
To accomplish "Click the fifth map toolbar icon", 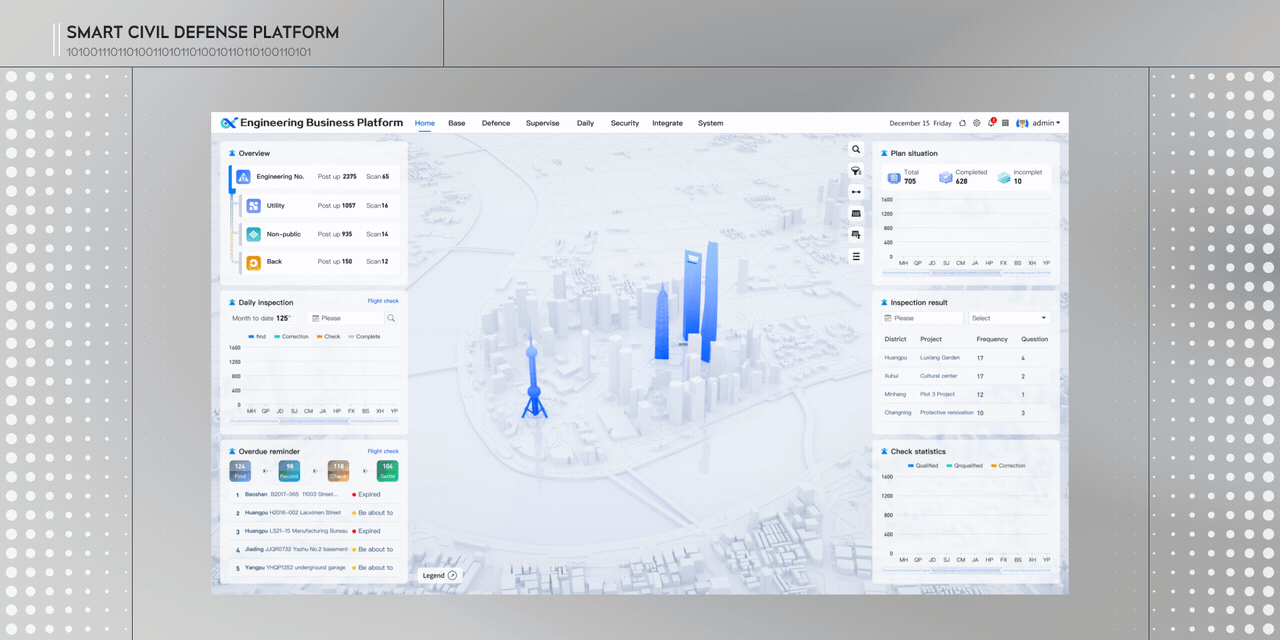I will (x=856, y=235).
